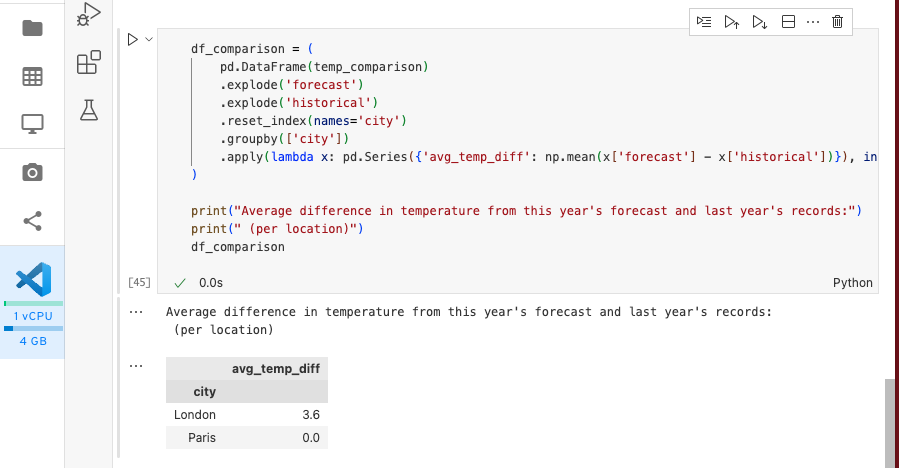Screen dimensions: 899x468
Task: Open more cell actions ellipsis
Action: pos(813,21)
